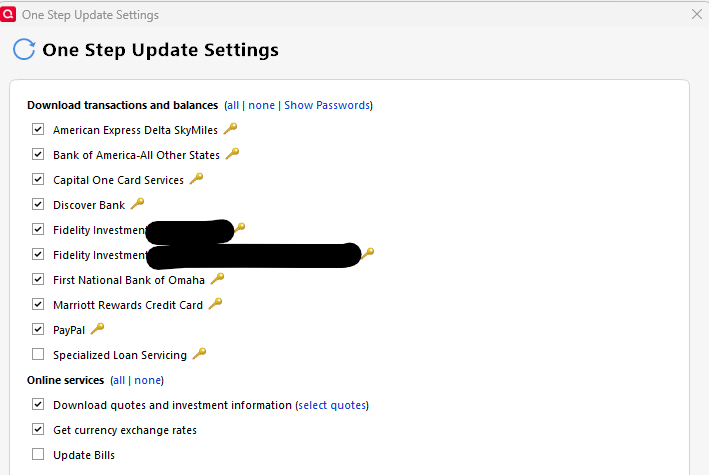The width and height of the screenshot is (709, 475).
Task: Click the Get currency exchange rates label
Action: click(125, 430)
